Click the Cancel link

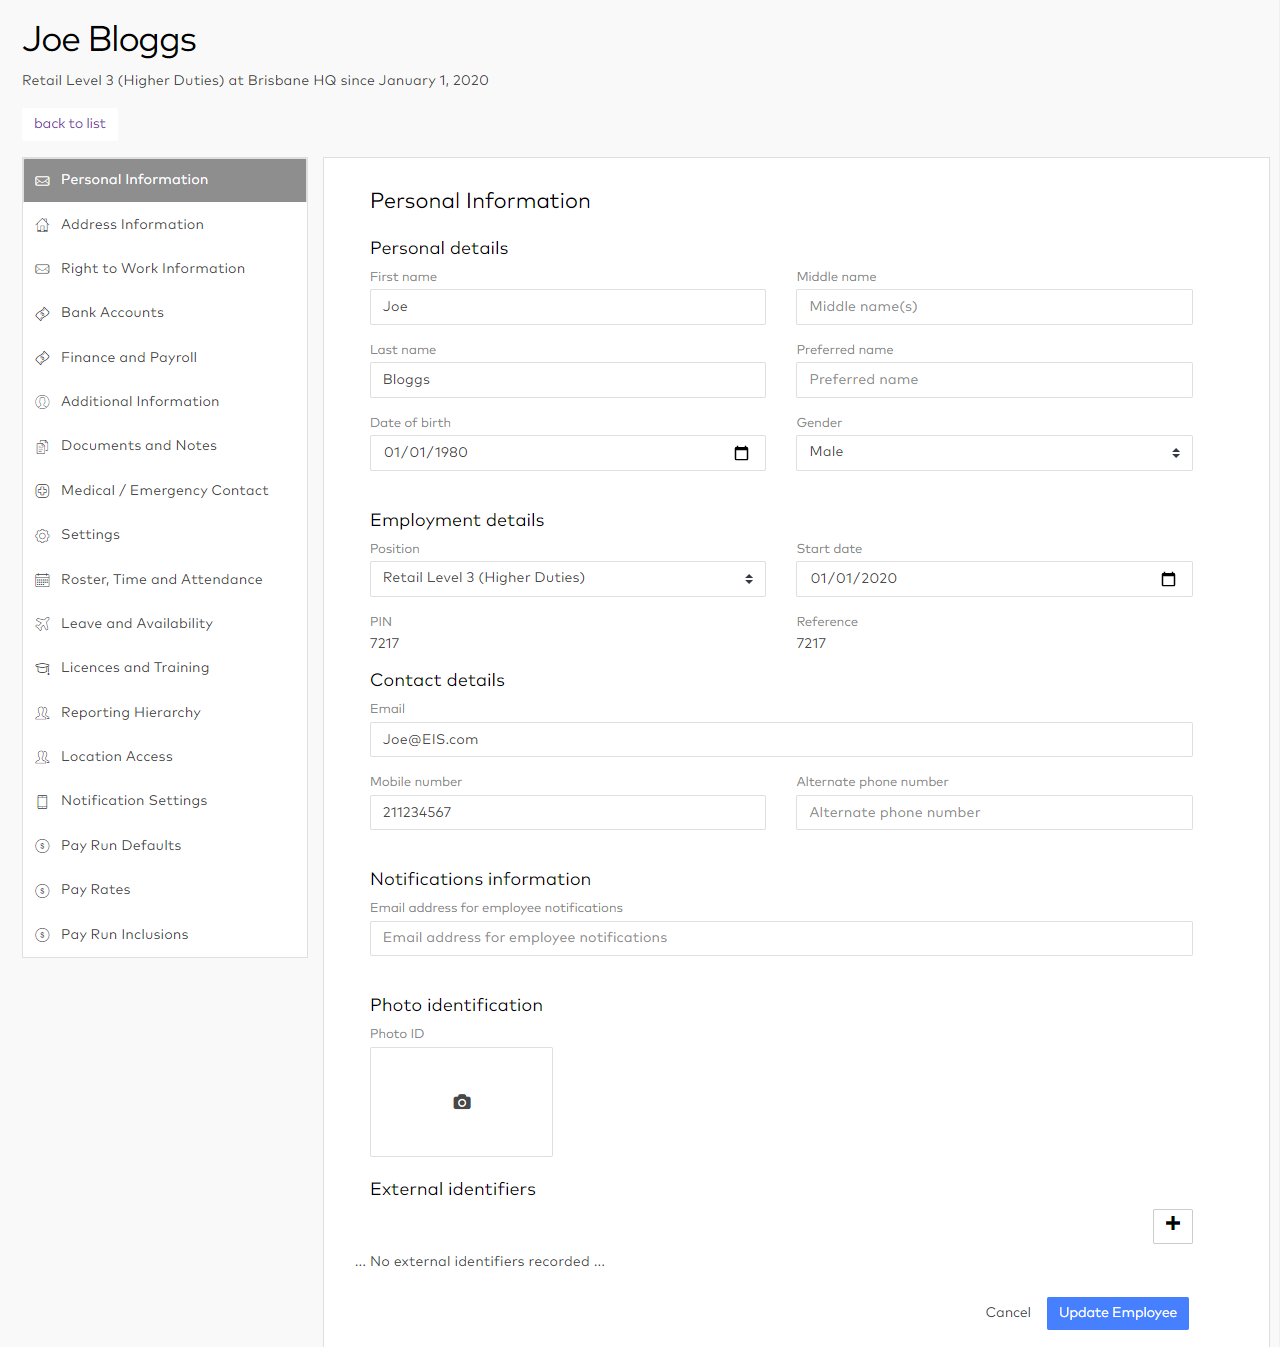[1007, 1312]
